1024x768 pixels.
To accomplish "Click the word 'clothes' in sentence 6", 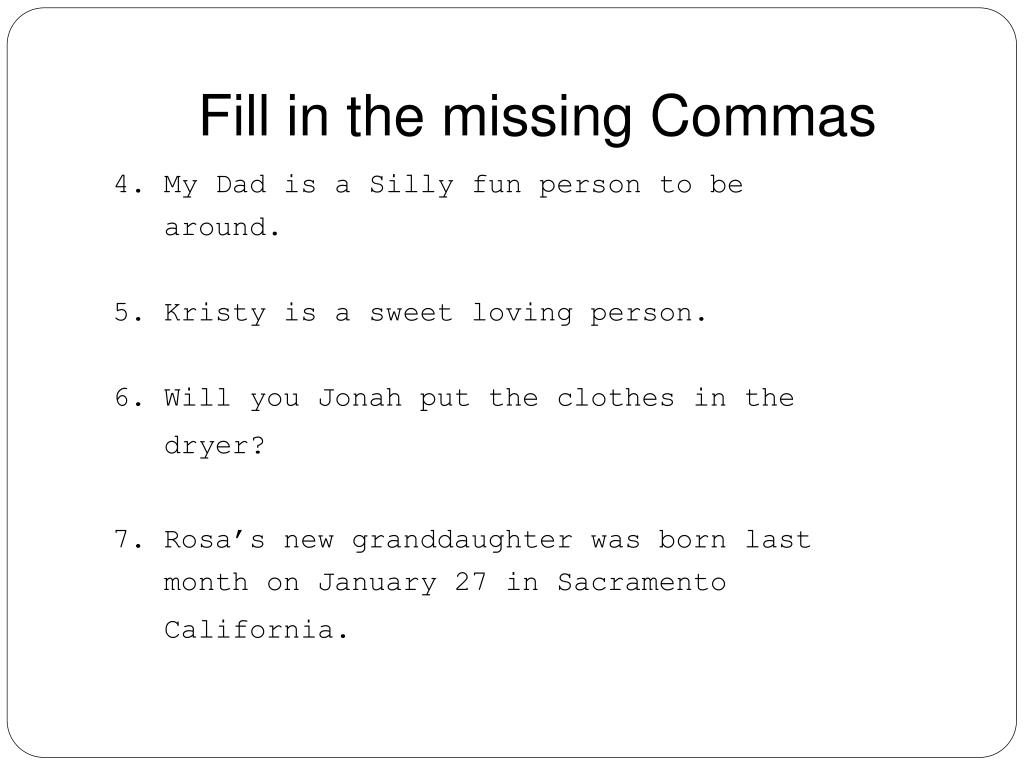I will click(x=615, y=398).
